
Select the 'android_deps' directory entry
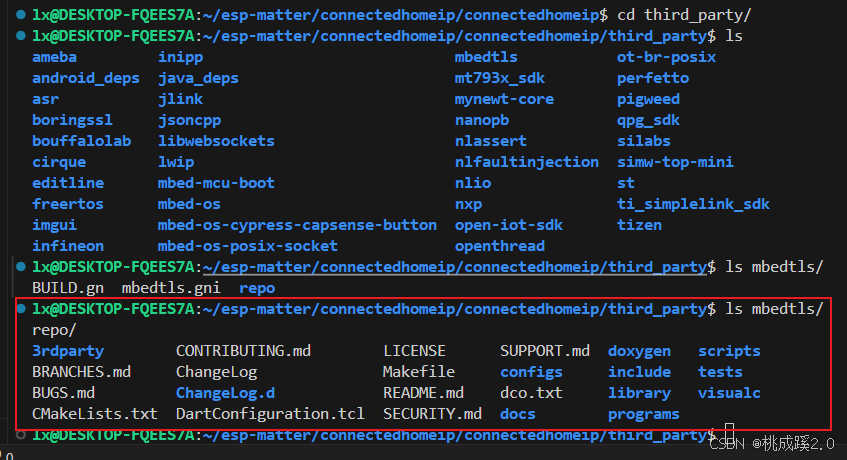click(x=86, y=78)
